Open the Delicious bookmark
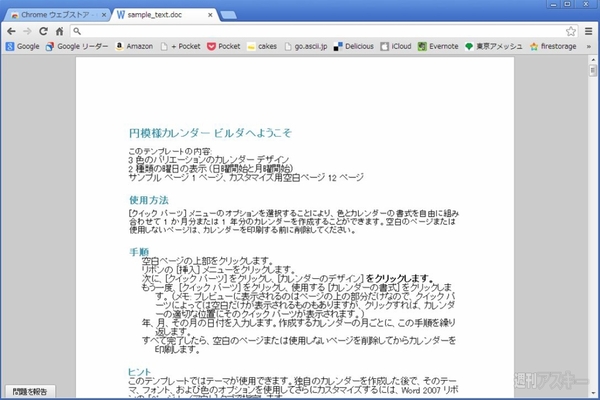 point(354,46)
